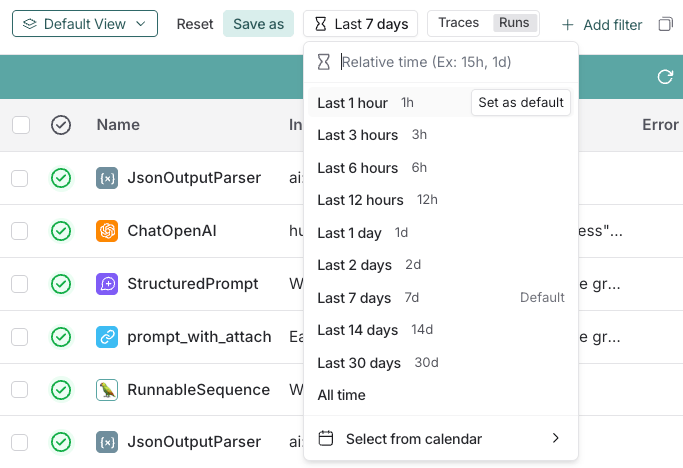Click the prompt_with_attach blue link icon
This screenshot has height=468, width=683.
point(107,337)
